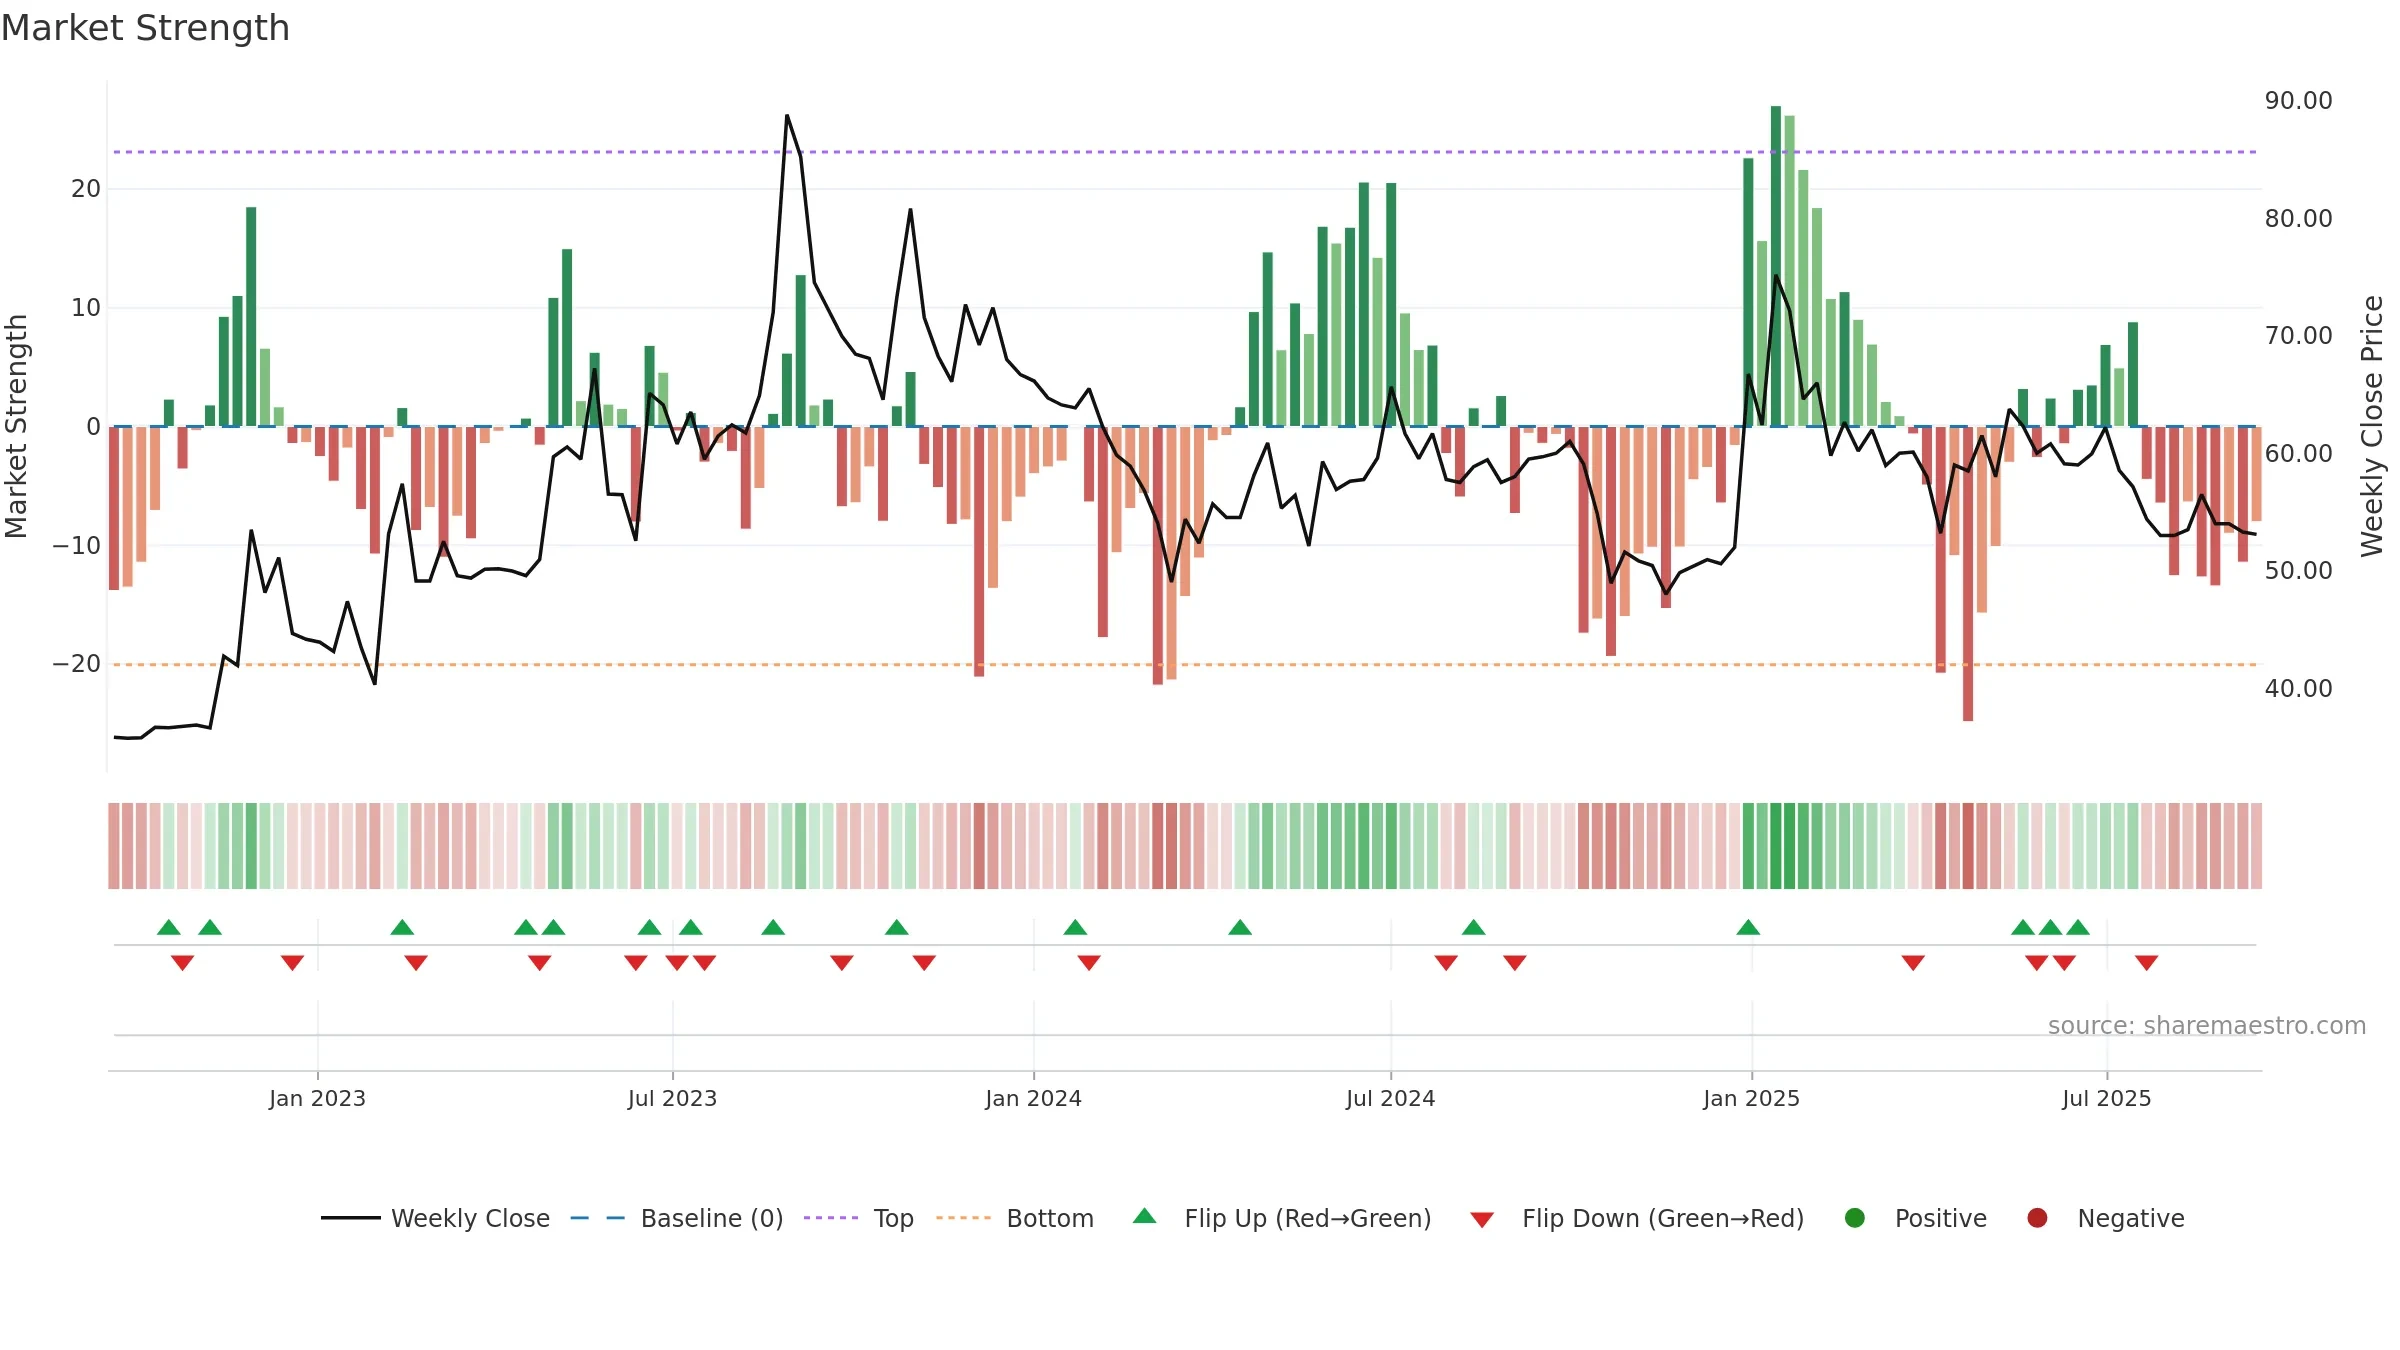
Task: Click the Jul 2023 axis label
Action: point(672,1098)
